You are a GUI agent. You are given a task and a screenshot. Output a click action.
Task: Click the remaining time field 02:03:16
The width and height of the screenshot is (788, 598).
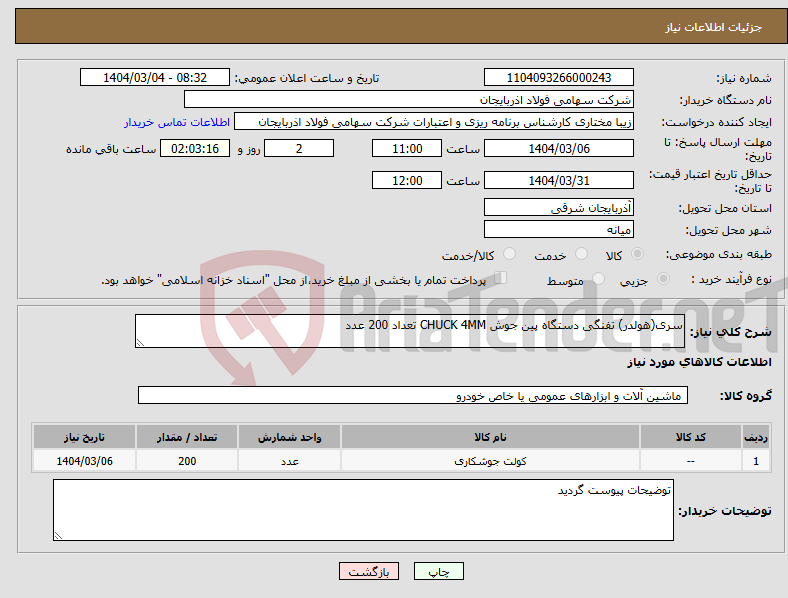click(x=195, y=148)
